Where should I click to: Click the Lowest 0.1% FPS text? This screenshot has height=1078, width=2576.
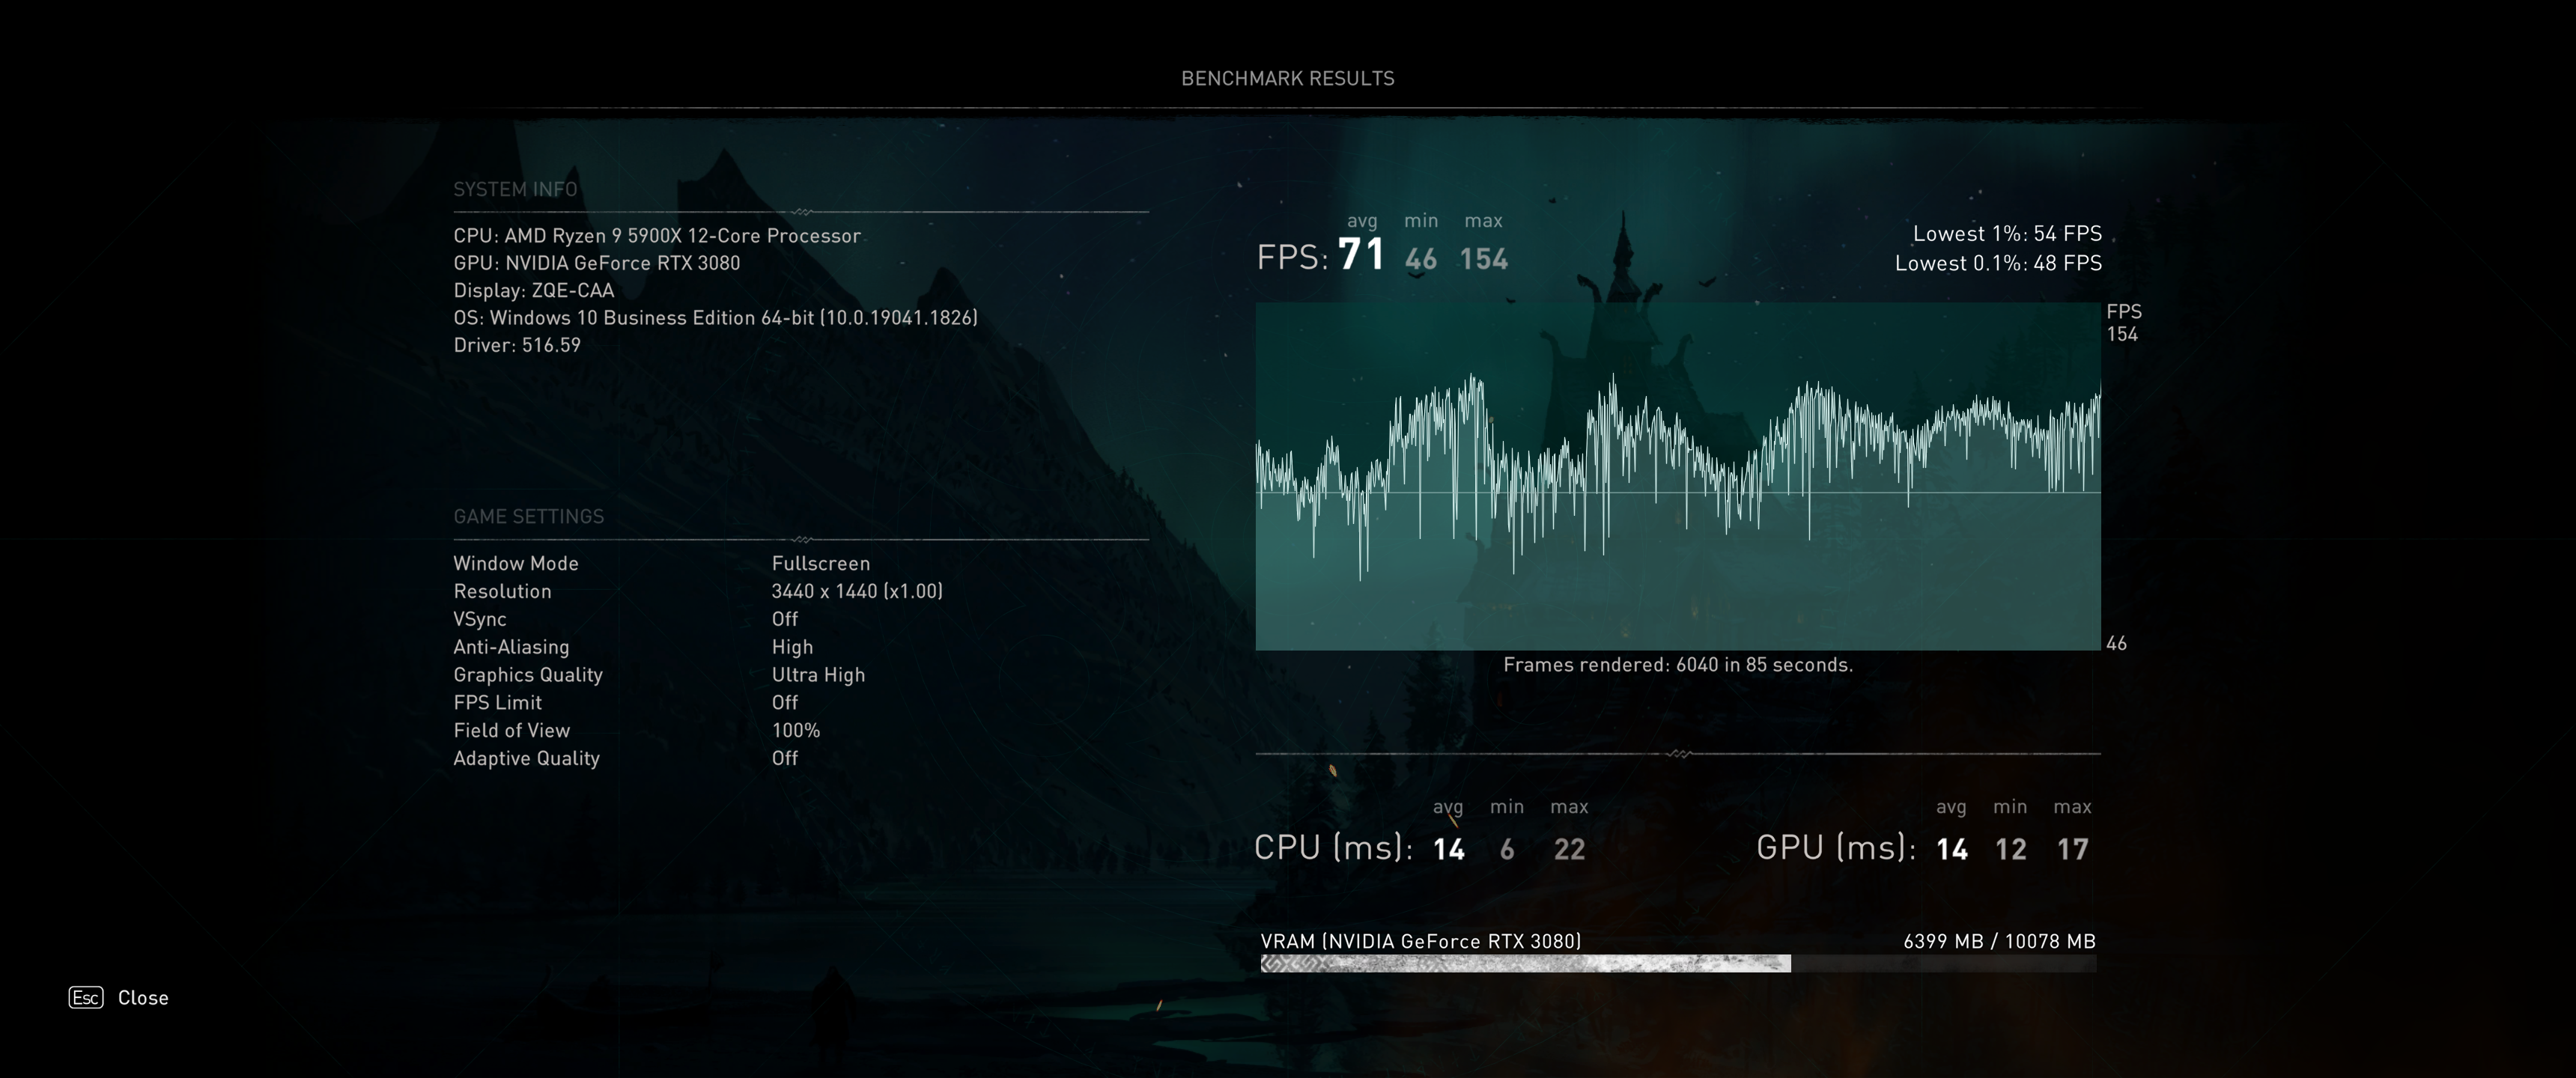pyautogui.click(x=1997, y=263)
